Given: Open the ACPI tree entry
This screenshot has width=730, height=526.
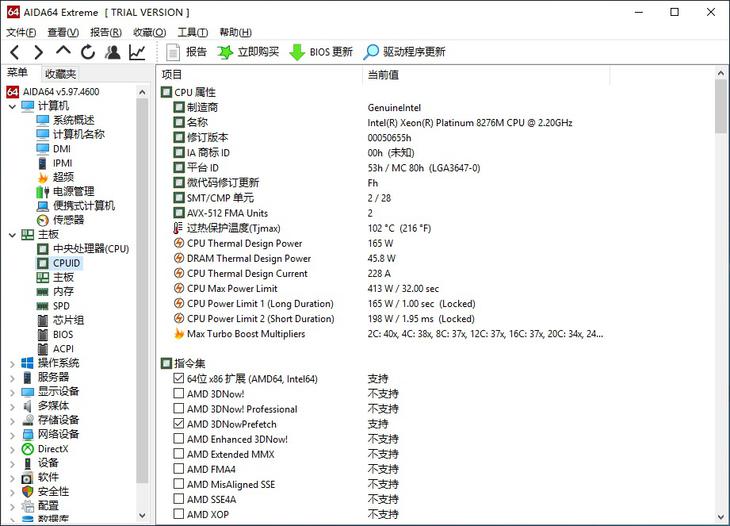Looking at the screenshot, I should [x=63, y=349].
